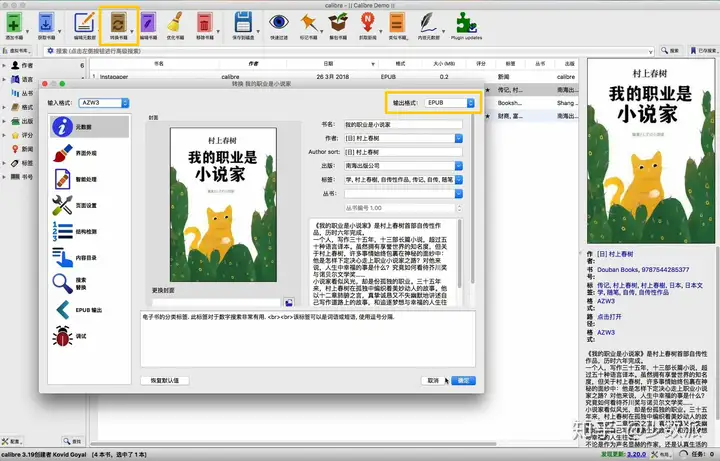Expand the Authors category in tag browser
Image resolution: width=720 pixels, height=461 pixels.
pos(4,65)
